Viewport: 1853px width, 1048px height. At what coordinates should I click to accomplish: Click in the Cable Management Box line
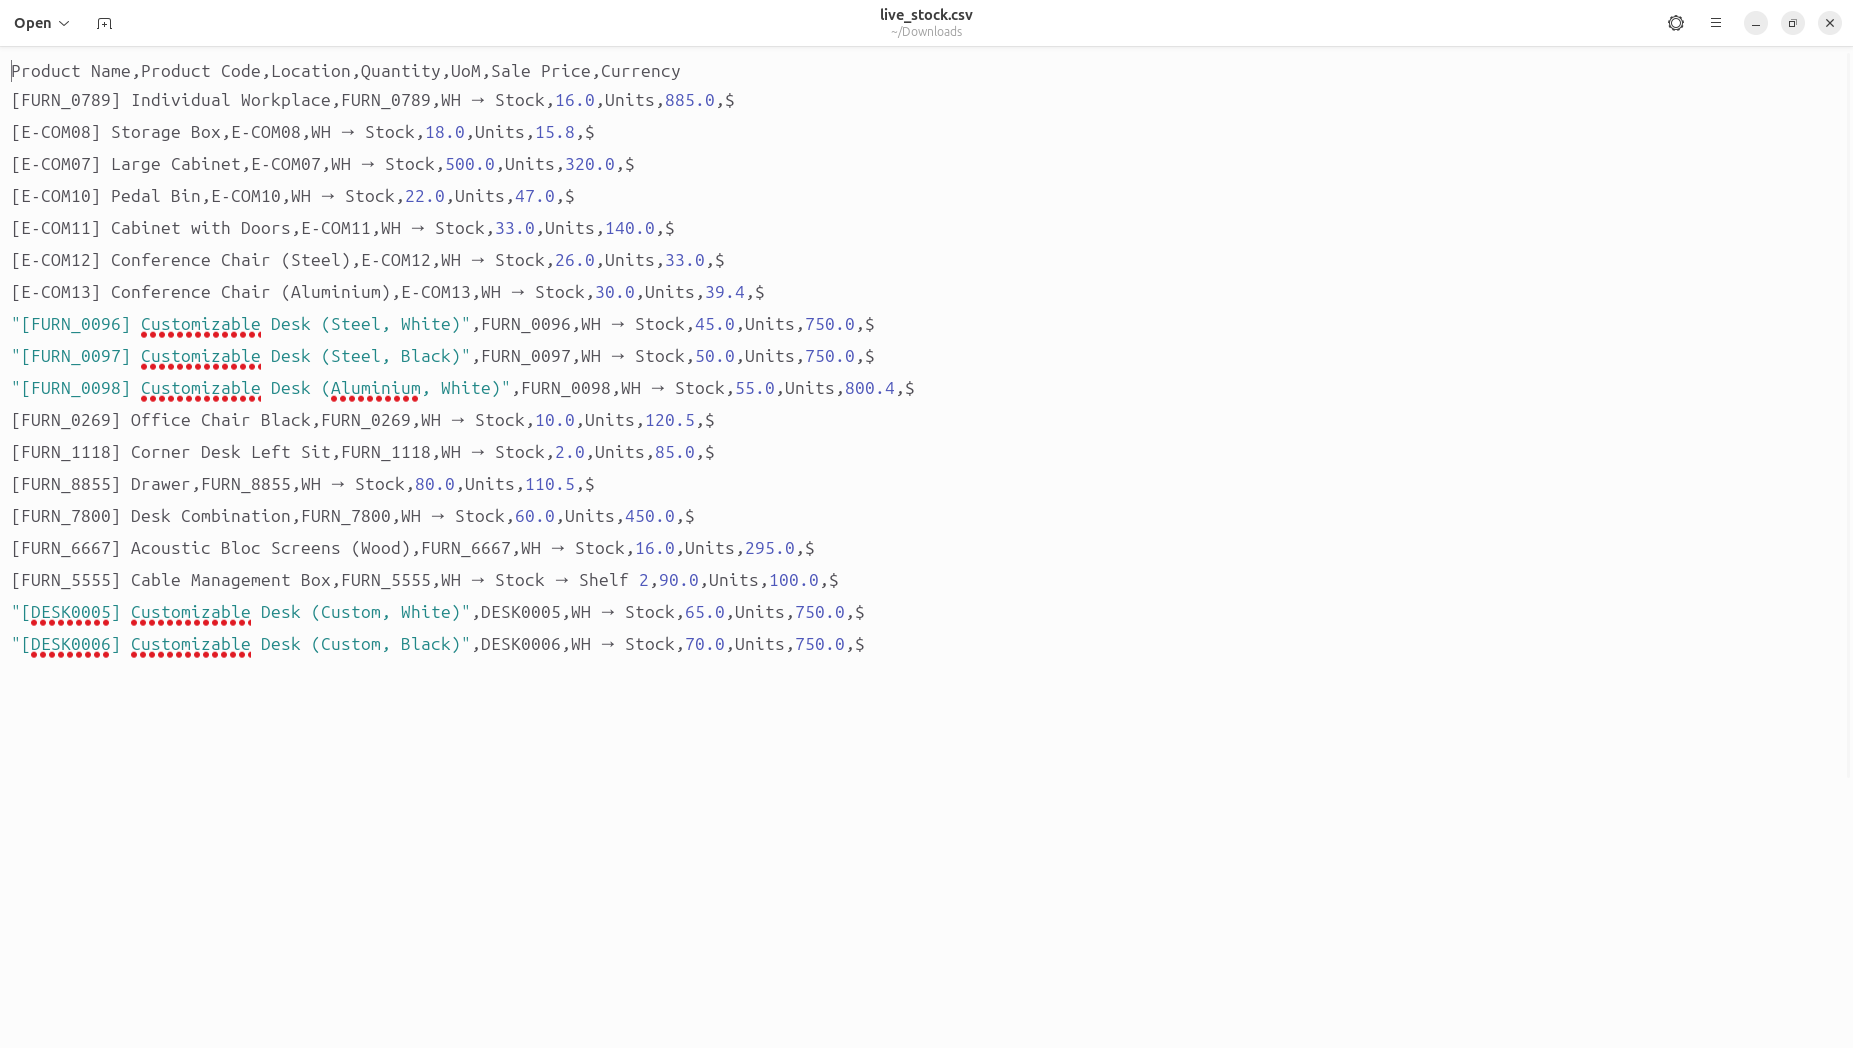[425, 580]
